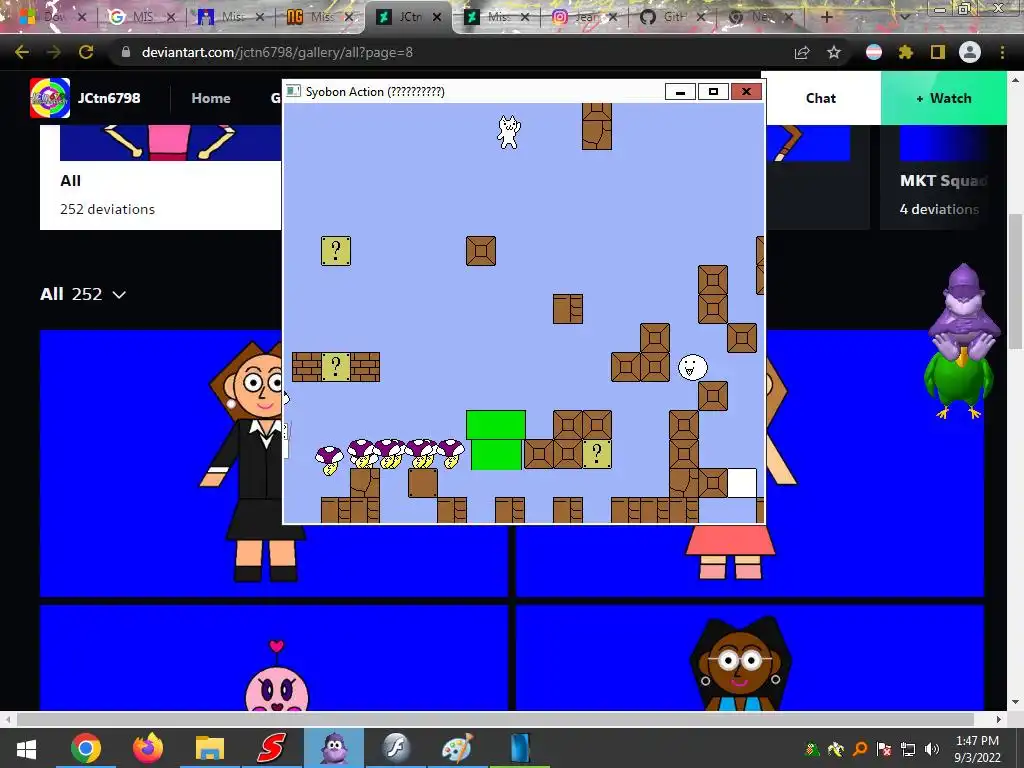Click the green pipe in Syobon Action
Screen dimensions: 1024x768
tap(496, 440)
